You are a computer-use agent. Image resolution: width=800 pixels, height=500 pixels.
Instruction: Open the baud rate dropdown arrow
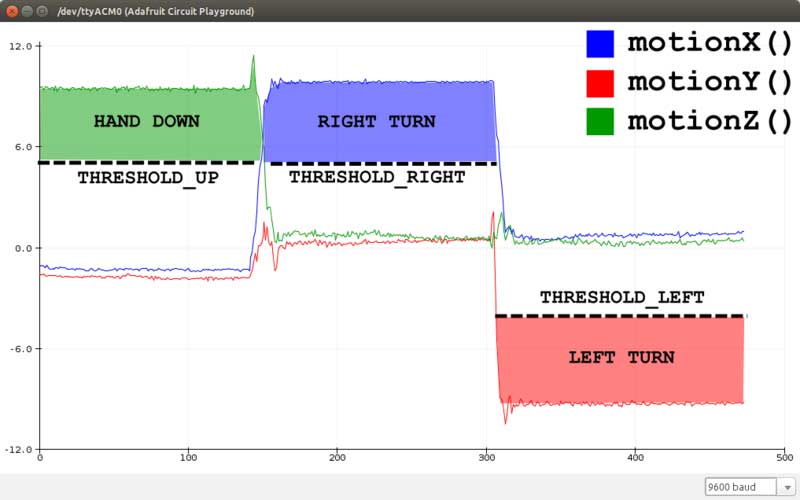[x=784, y=487]
